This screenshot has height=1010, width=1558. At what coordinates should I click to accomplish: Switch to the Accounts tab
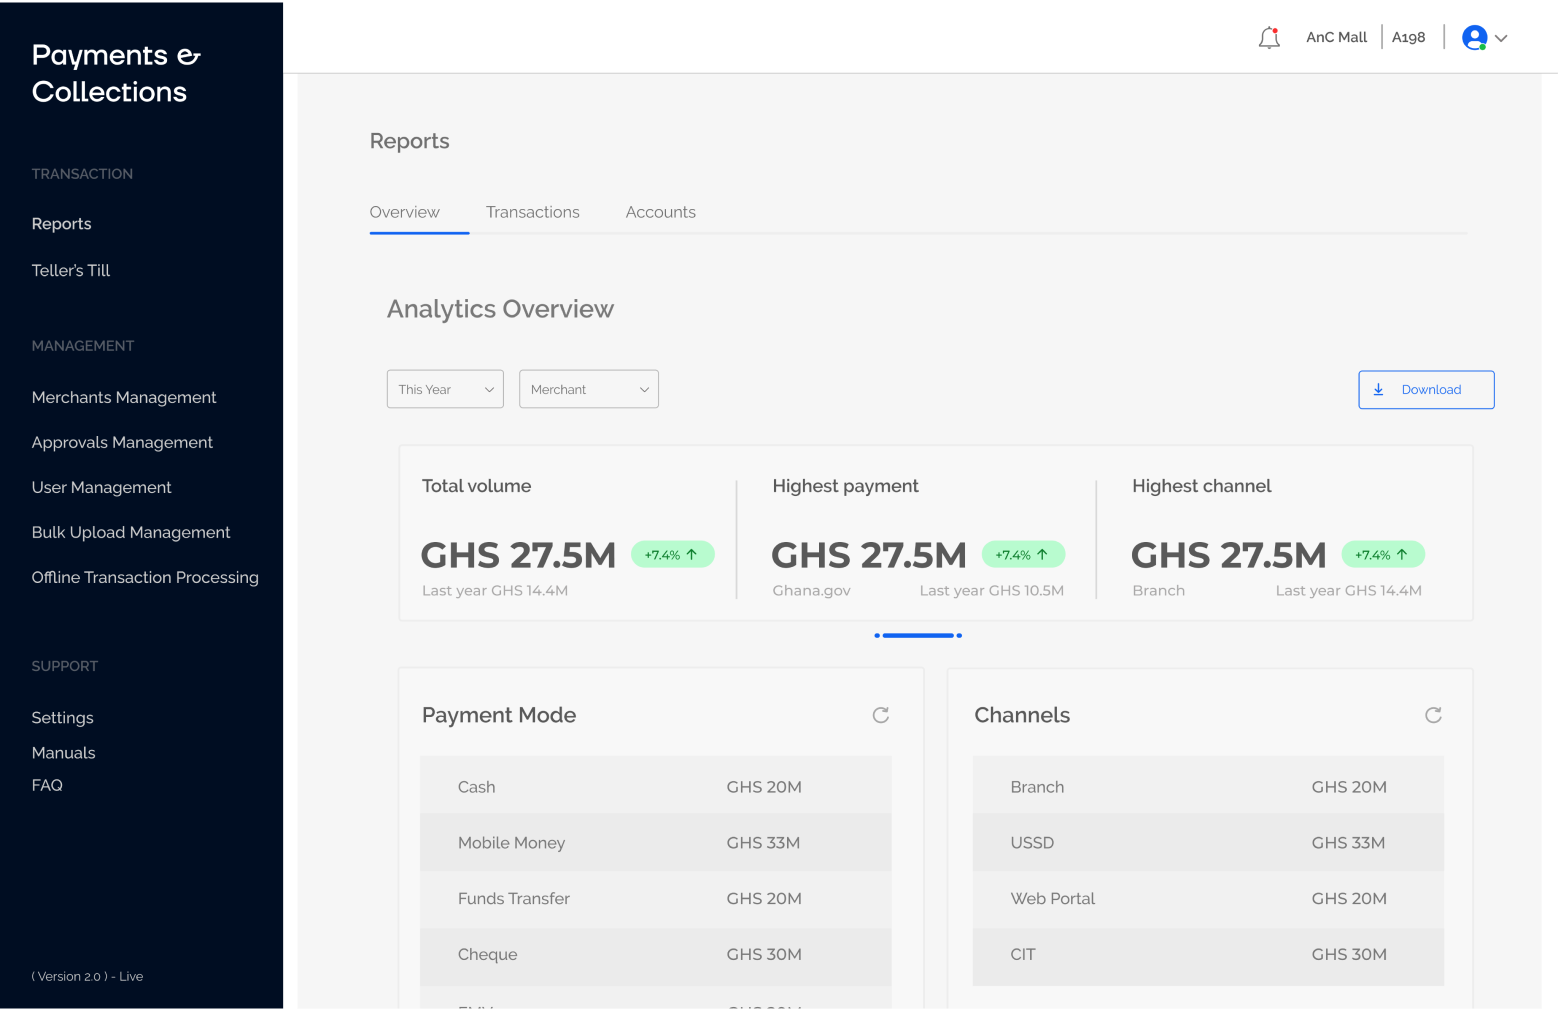[660, 212]
